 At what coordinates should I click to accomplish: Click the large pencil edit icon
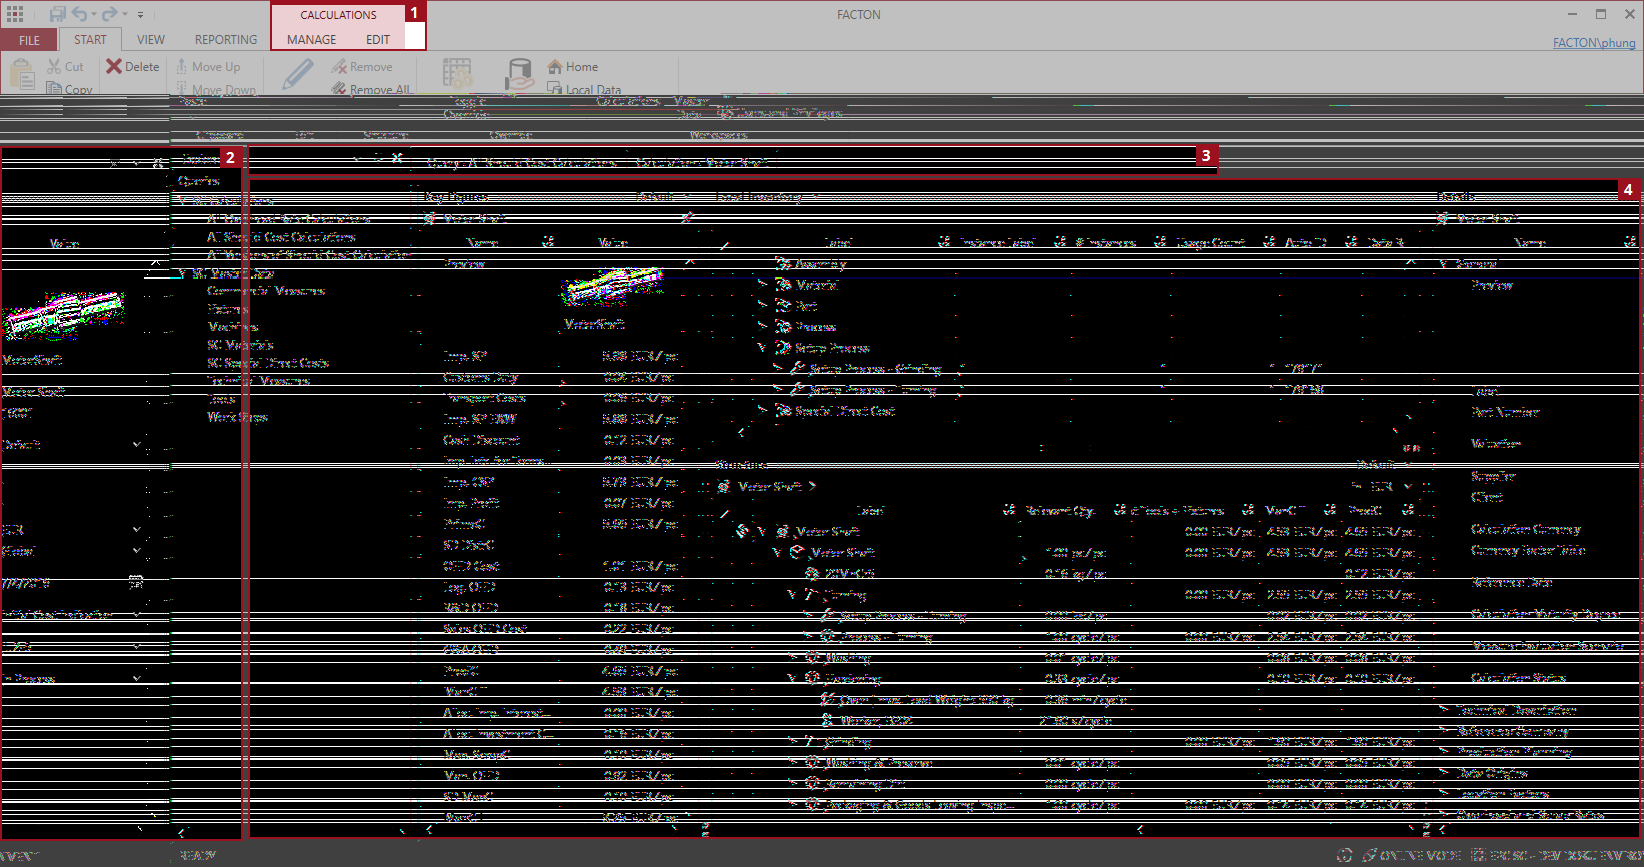click(297, 74)
